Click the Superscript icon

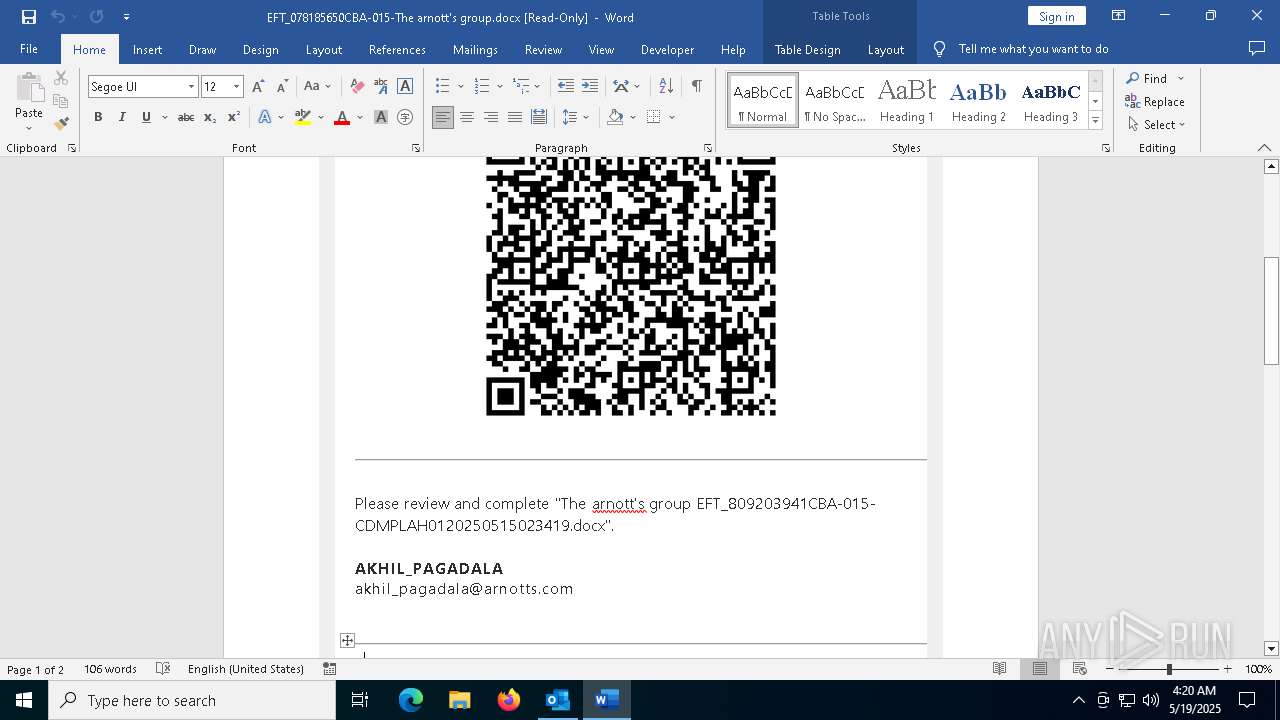pyautogui.click(x=234, y=117)
